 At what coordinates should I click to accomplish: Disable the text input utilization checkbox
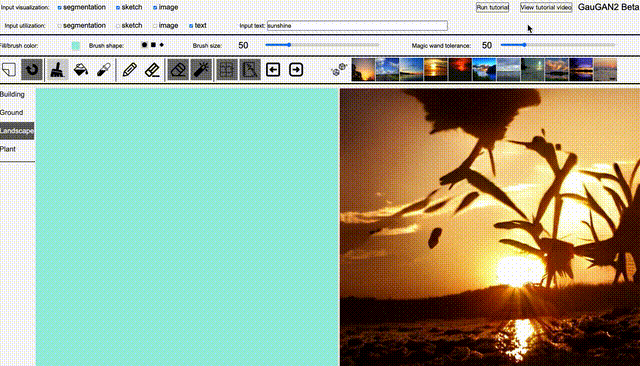[x=191, y=26]
